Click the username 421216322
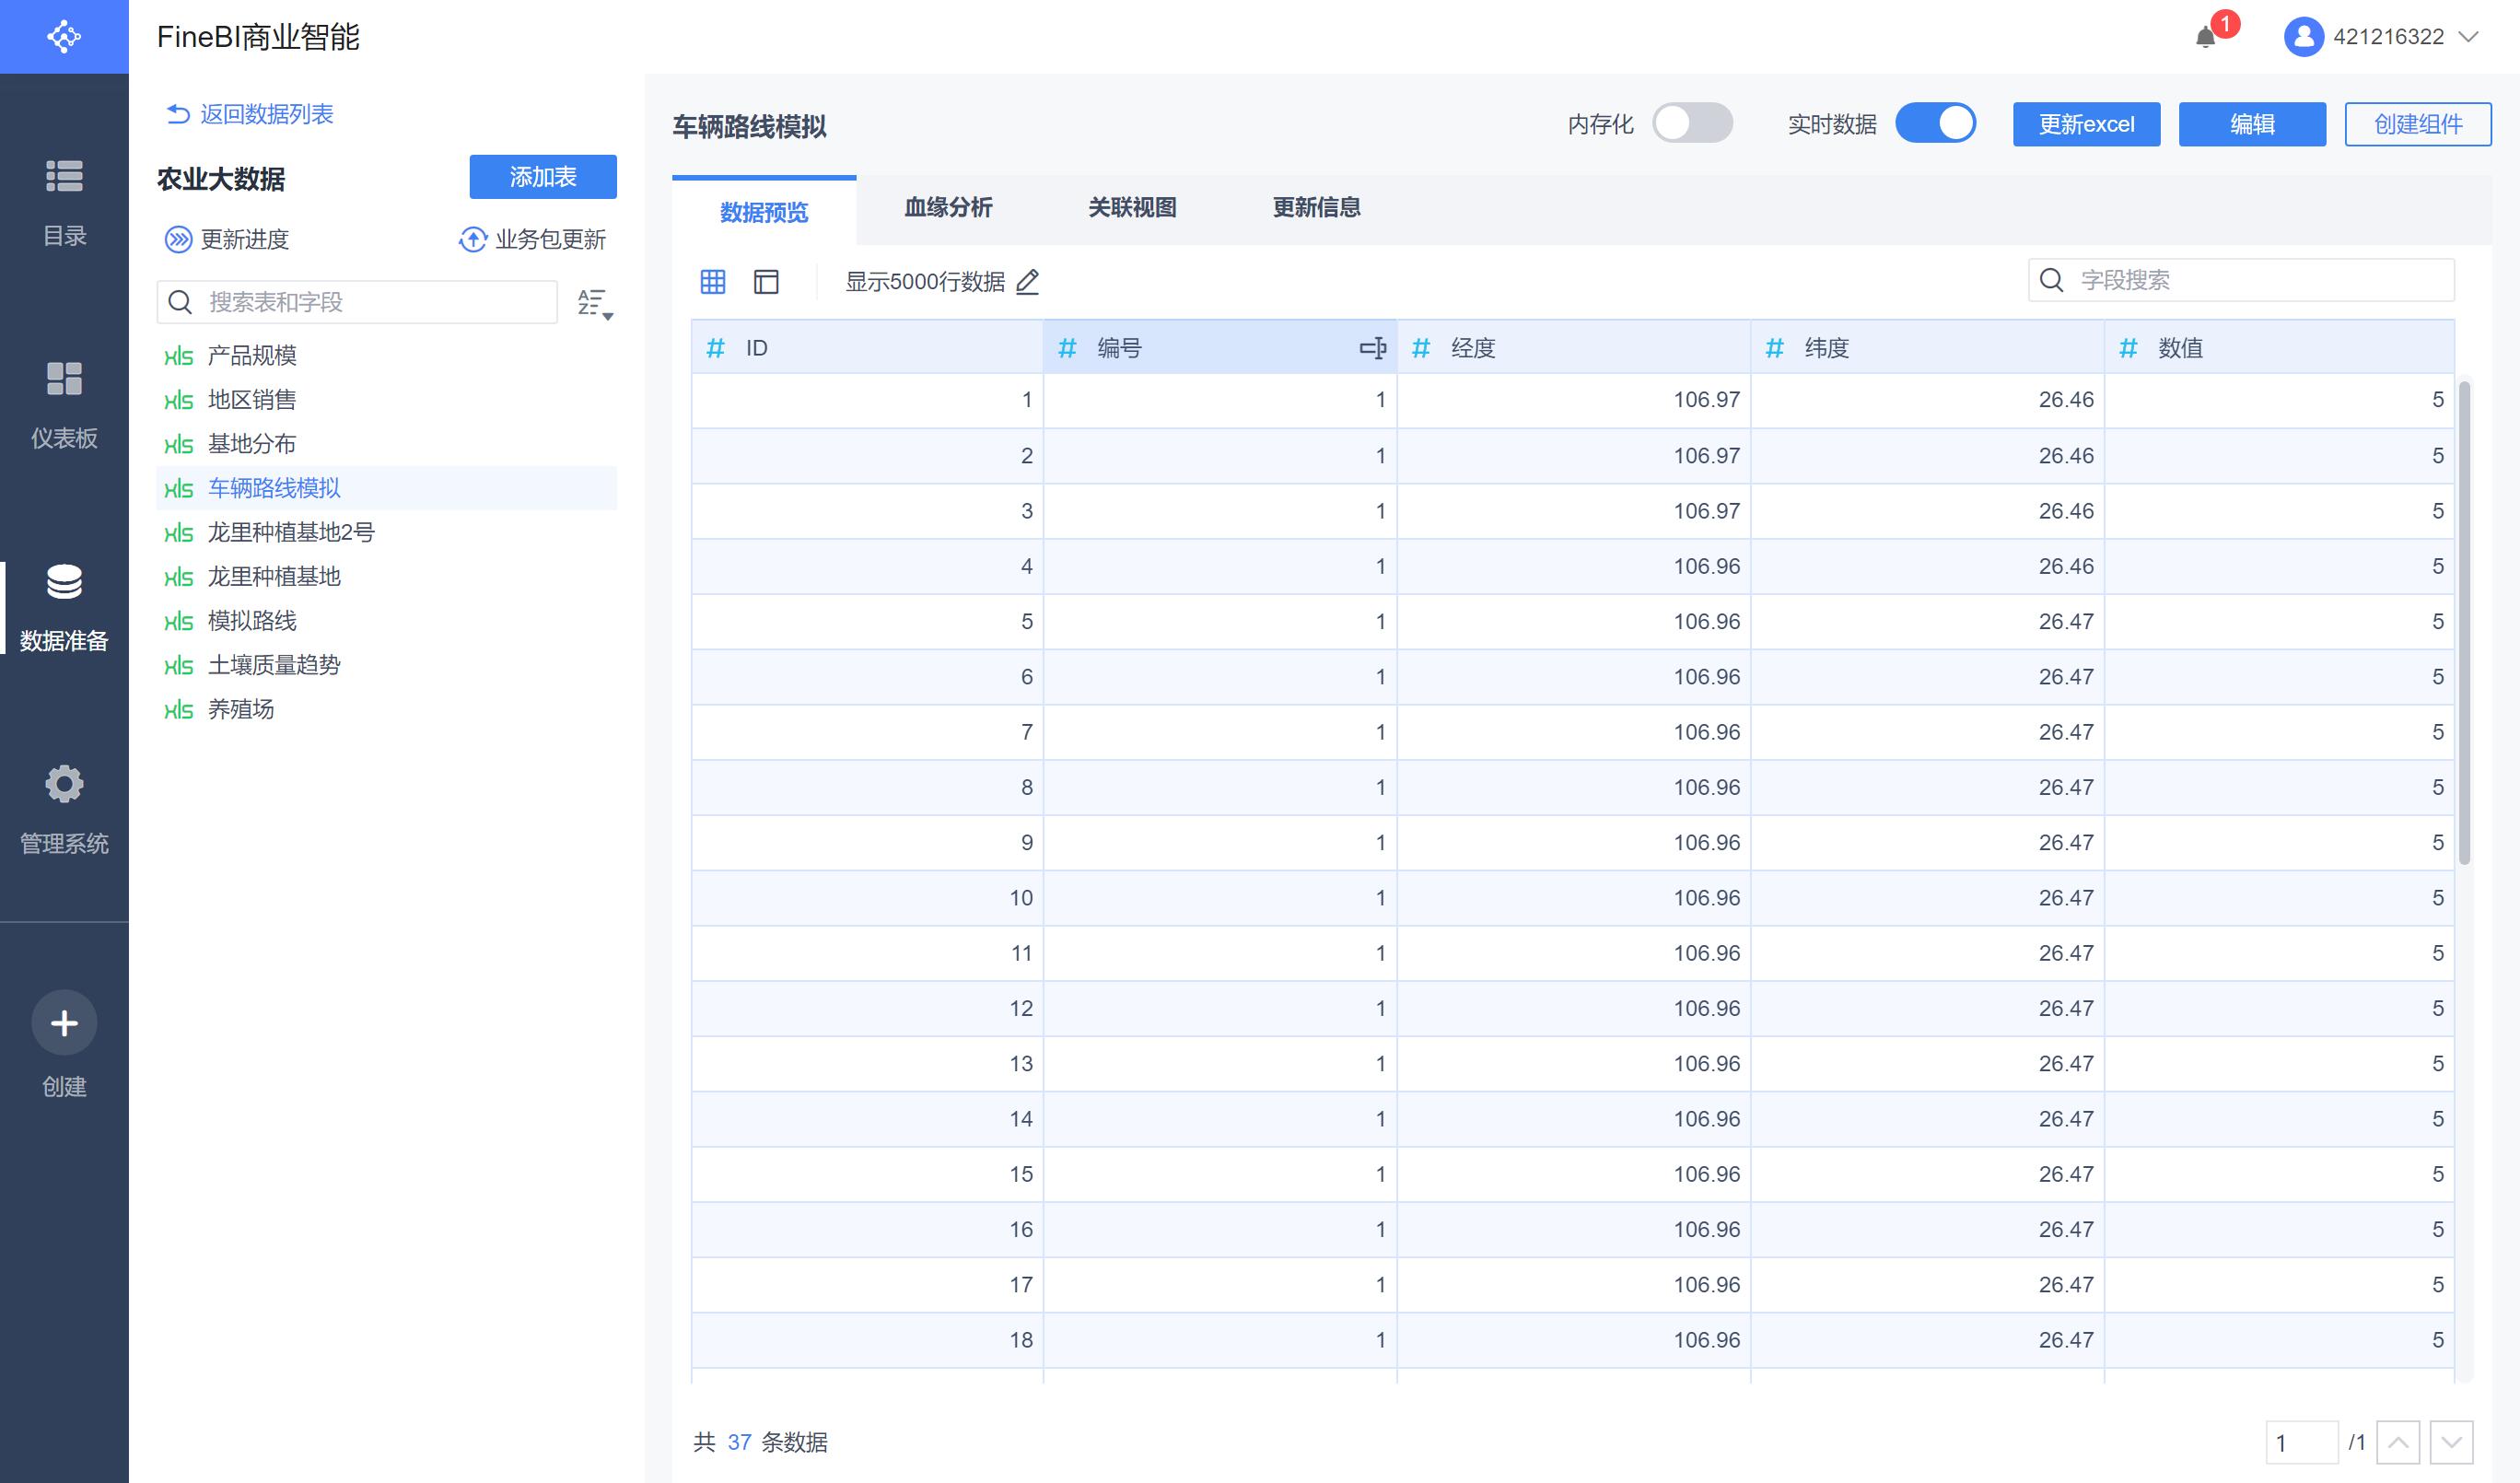This screenshot has height=1483, width=2520. coord(2388,37)
